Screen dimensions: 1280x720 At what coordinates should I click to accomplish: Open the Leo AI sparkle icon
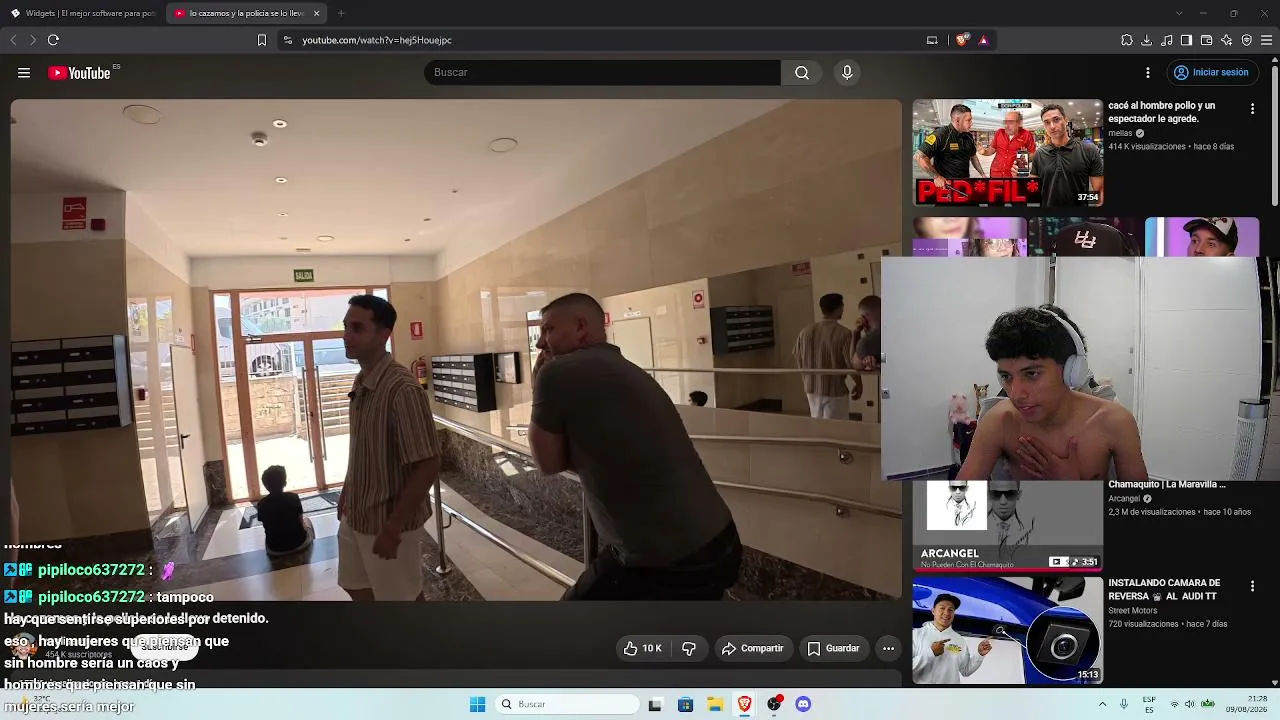tap(1227, 40)
